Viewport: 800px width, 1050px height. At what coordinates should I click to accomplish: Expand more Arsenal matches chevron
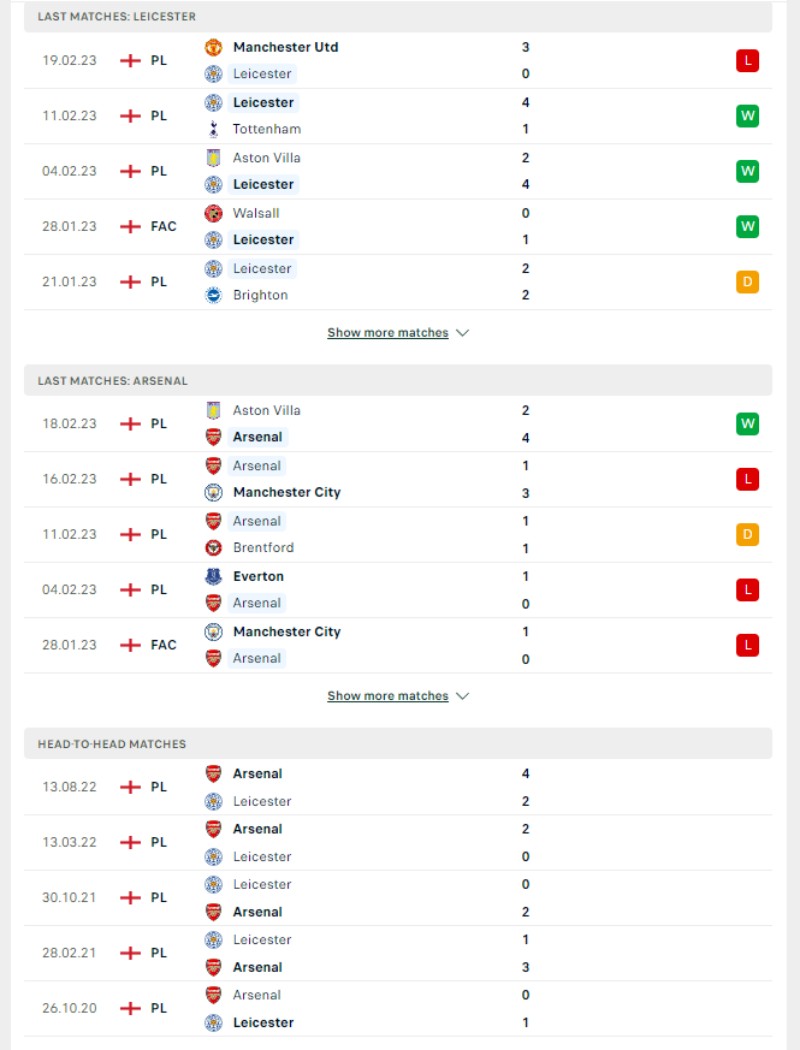coord(463,696)
